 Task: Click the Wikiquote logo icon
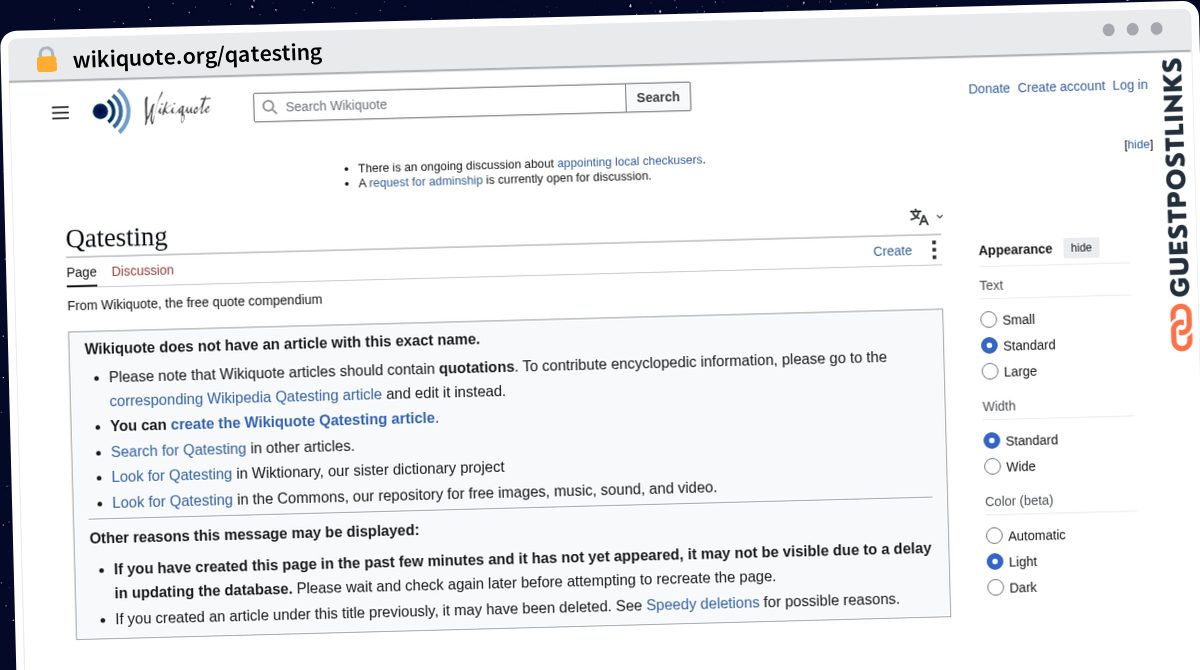(x=111, y=111)
